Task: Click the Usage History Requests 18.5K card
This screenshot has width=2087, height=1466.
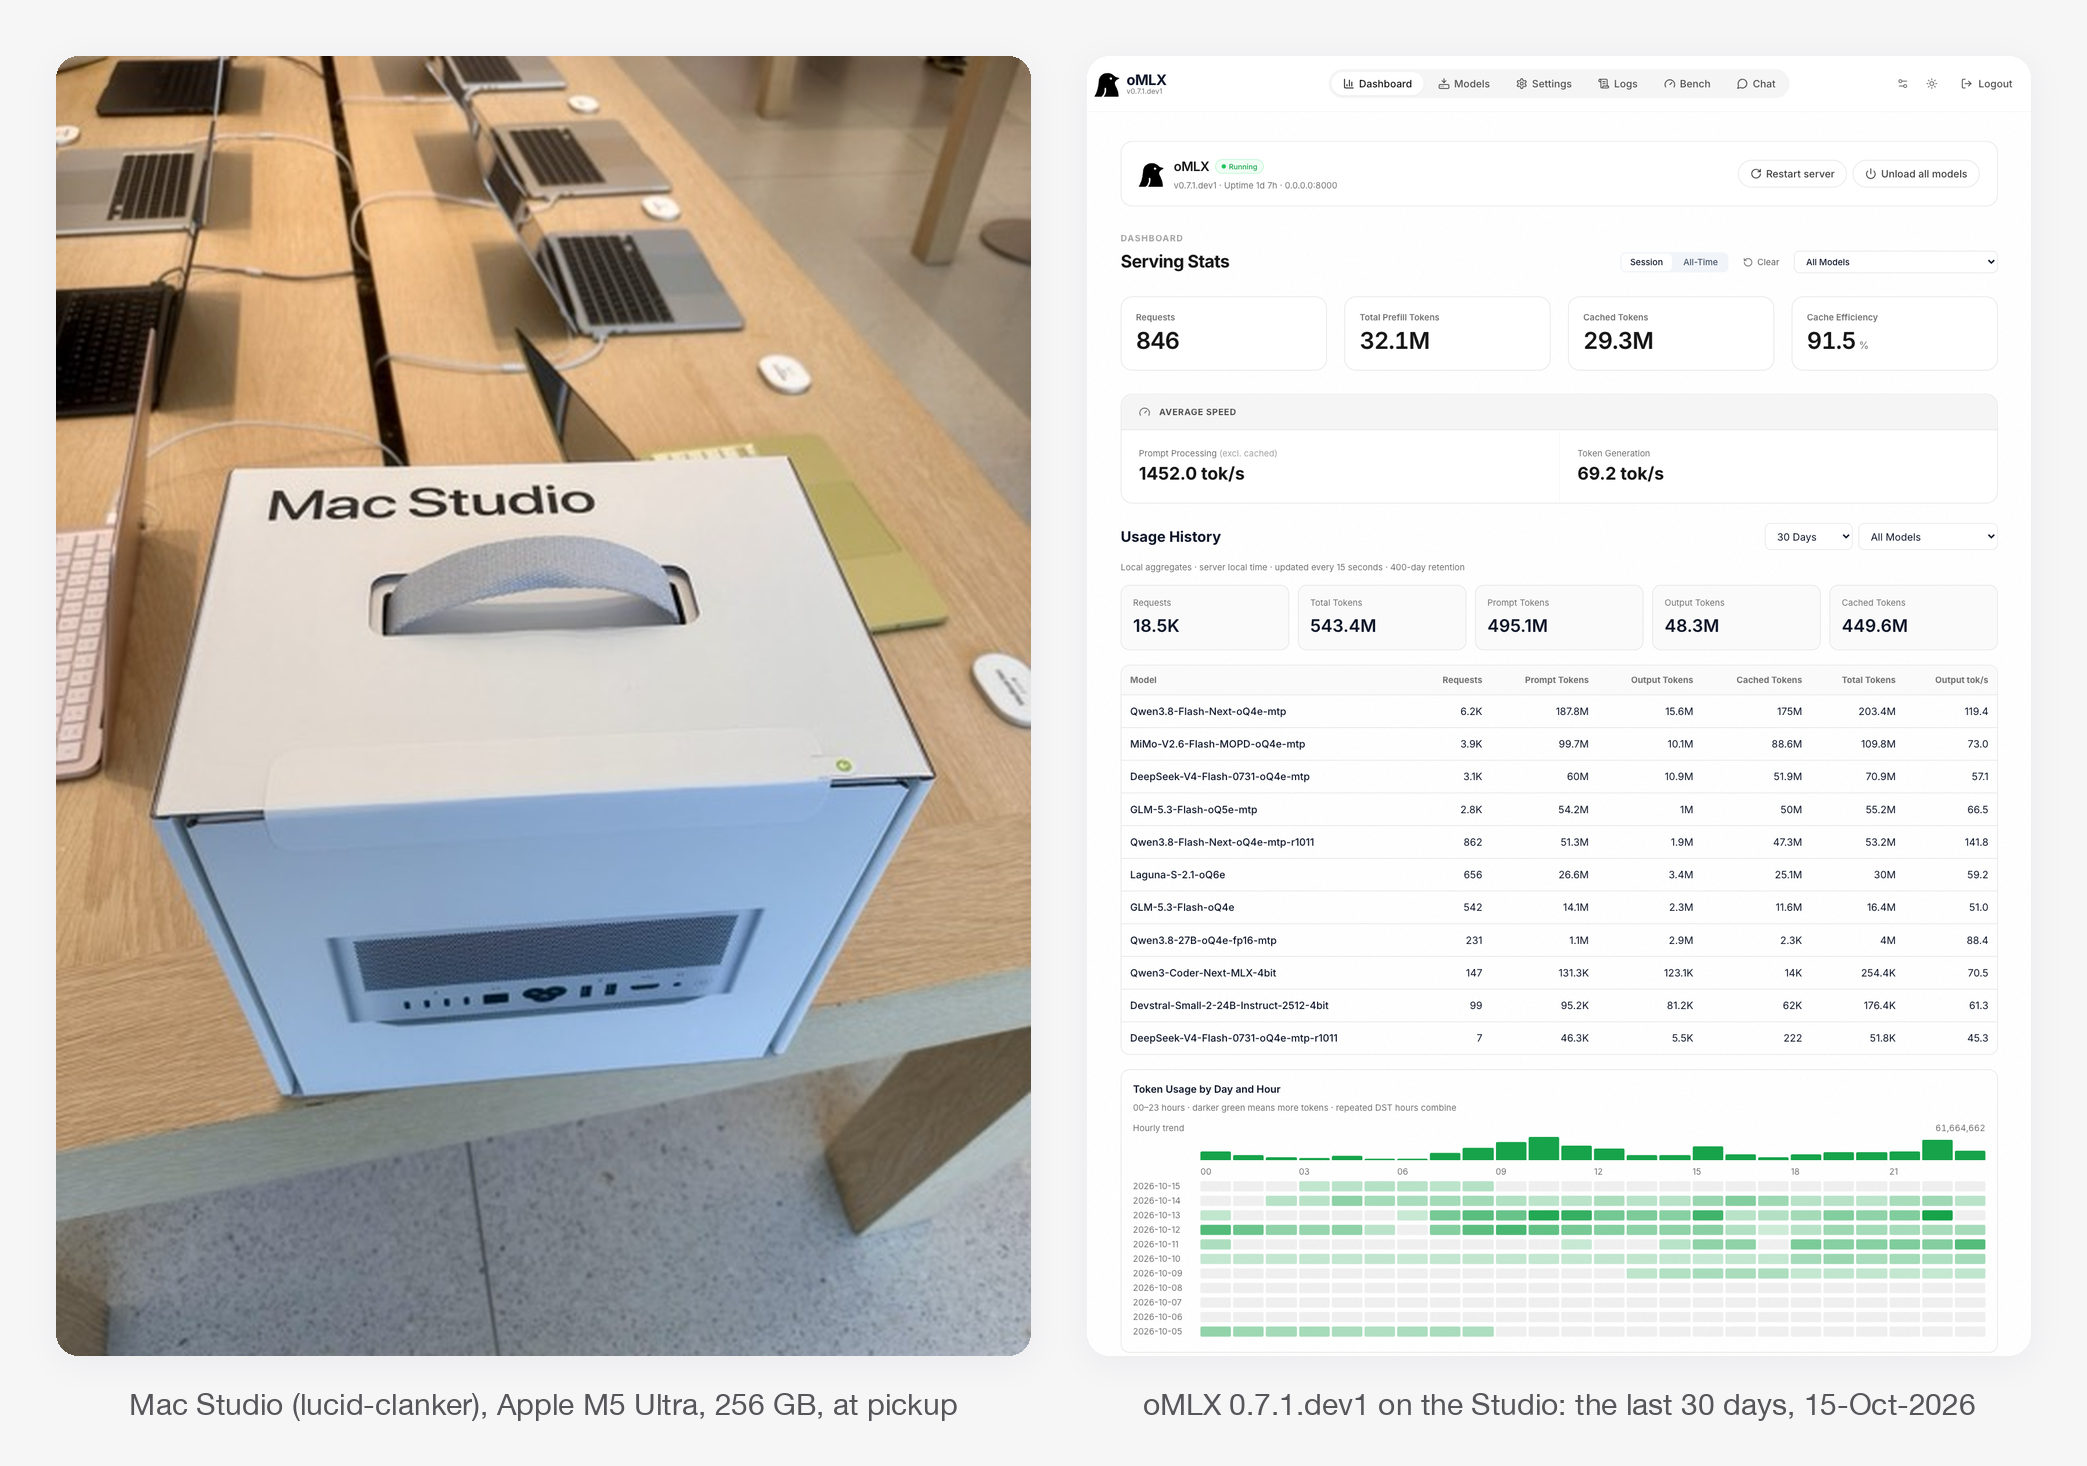Action: (x=1204, y=618)
